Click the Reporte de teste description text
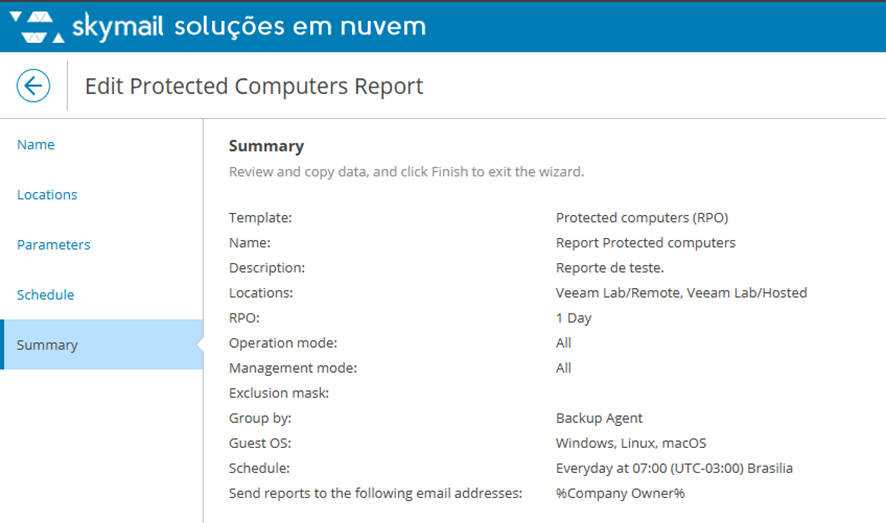Image resolution: width=886 pixels, height=523 pixels. point(610,267)
